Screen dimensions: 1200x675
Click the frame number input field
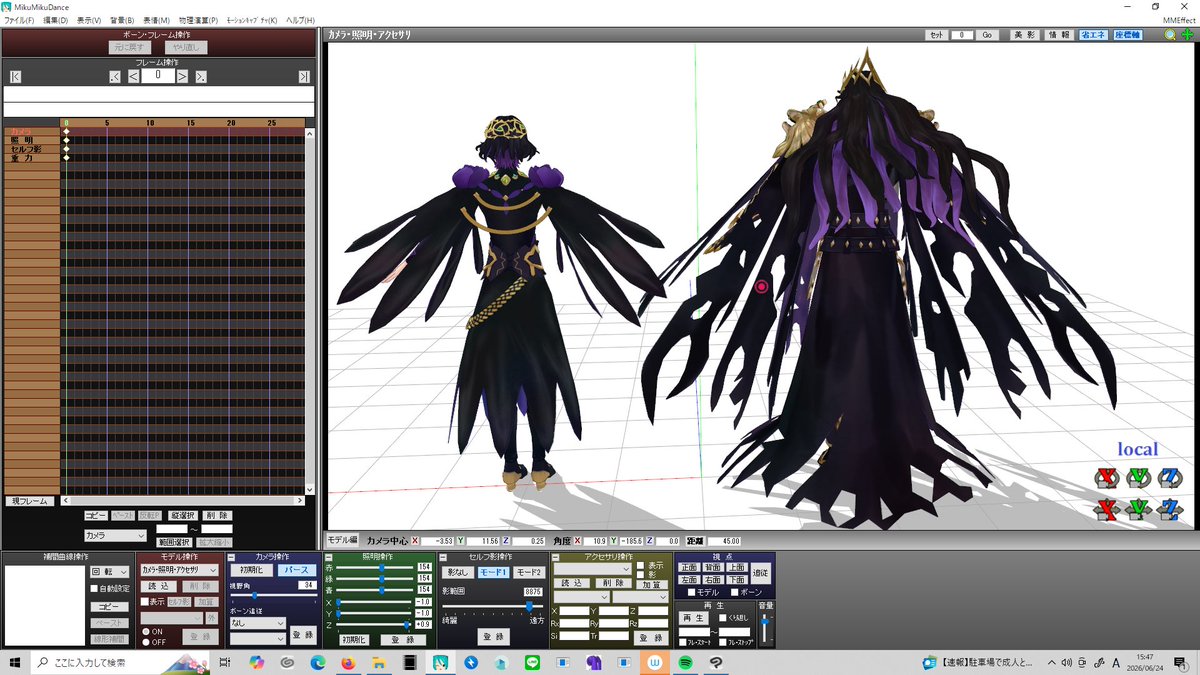click(x=157, y=76)
